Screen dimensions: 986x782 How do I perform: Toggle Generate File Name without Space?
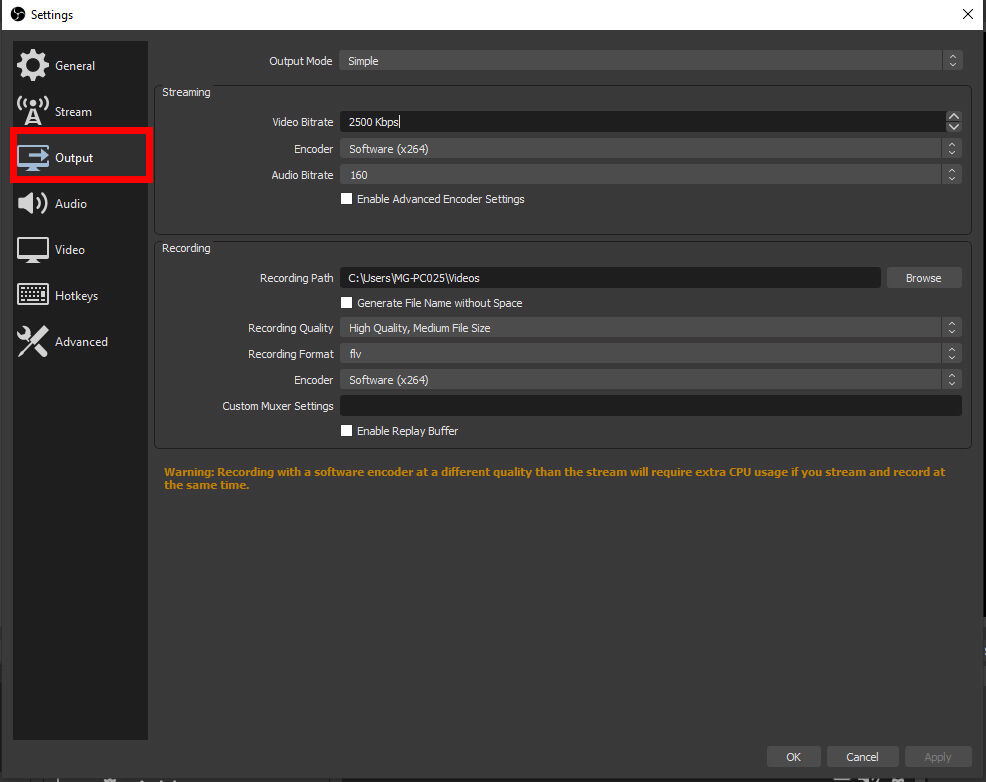coord(347,303)
